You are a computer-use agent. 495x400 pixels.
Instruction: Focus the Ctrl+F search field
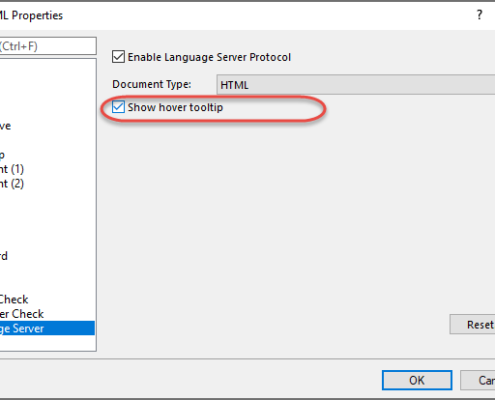[x=48, y=46]
